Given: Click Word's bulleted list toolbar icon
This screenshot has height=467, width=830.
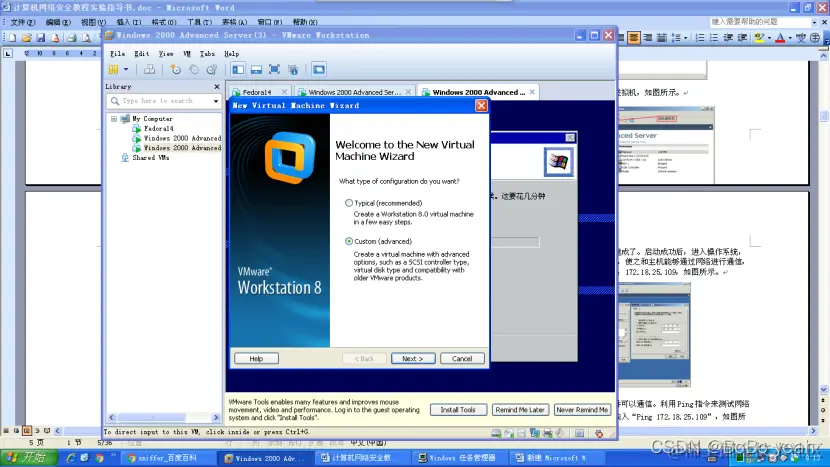Looking at the screenshot, I should pos(714,38).
